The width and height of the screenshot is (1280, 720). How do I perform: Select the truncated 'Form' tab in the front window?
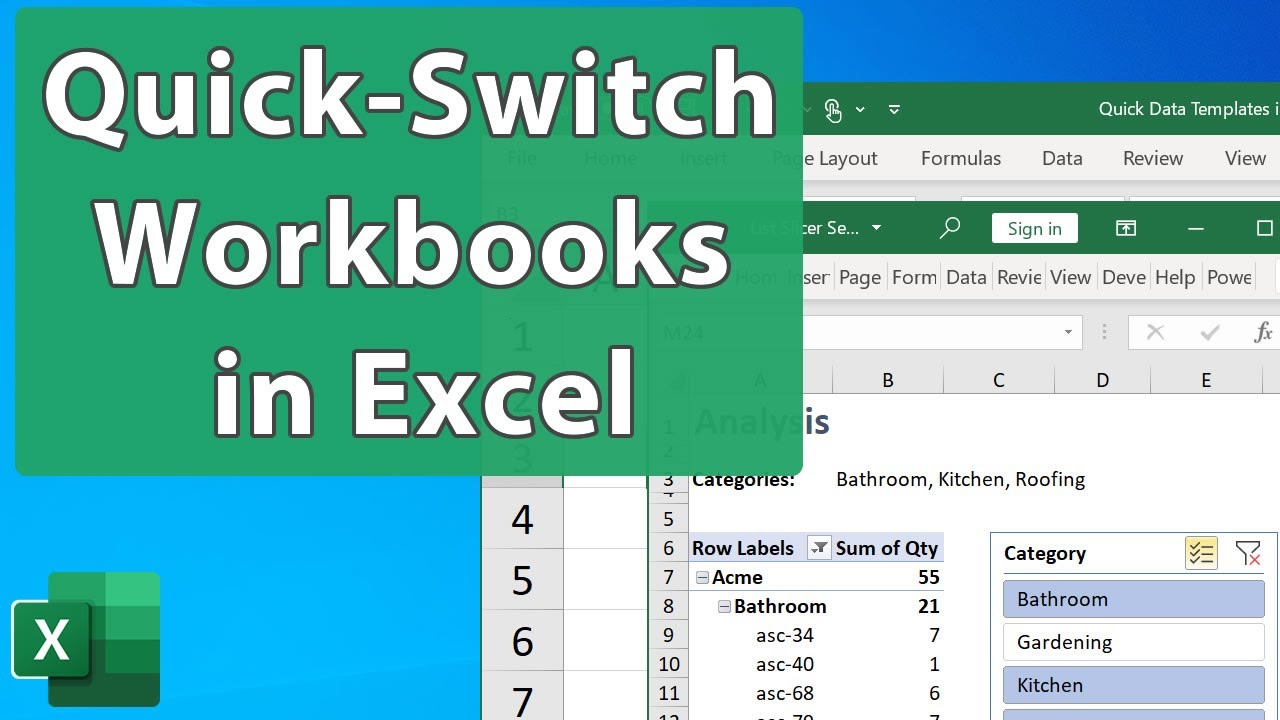tap(914, 277)
